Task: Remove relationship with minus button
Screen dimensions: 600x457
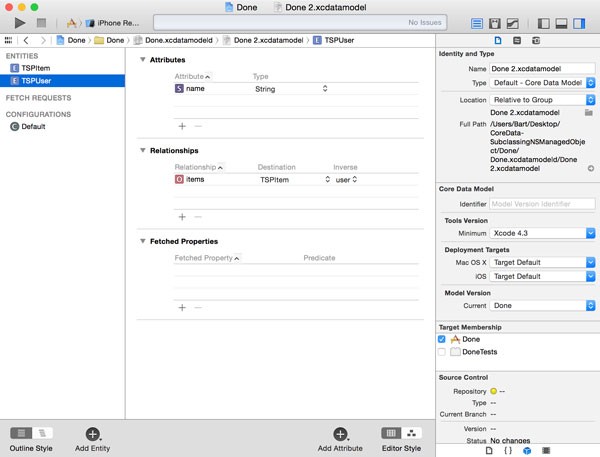Action: tap(198, 217)
